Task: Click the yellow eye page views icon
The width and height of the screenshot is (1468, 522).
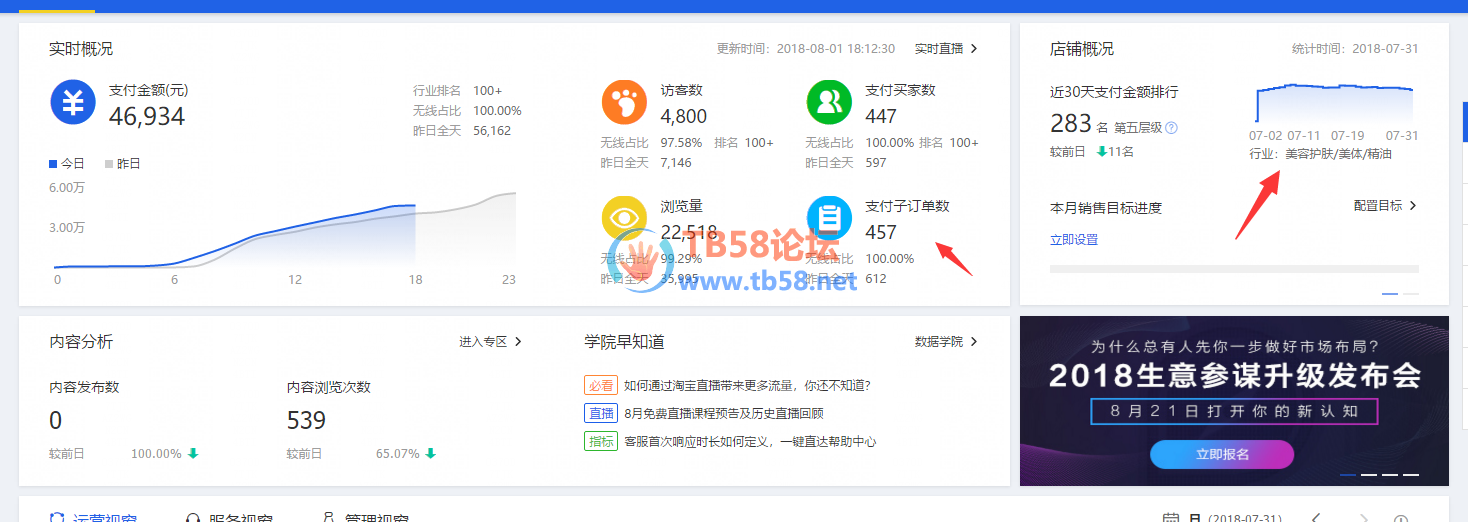Action: pyautogui.click(x=624, y=219)
